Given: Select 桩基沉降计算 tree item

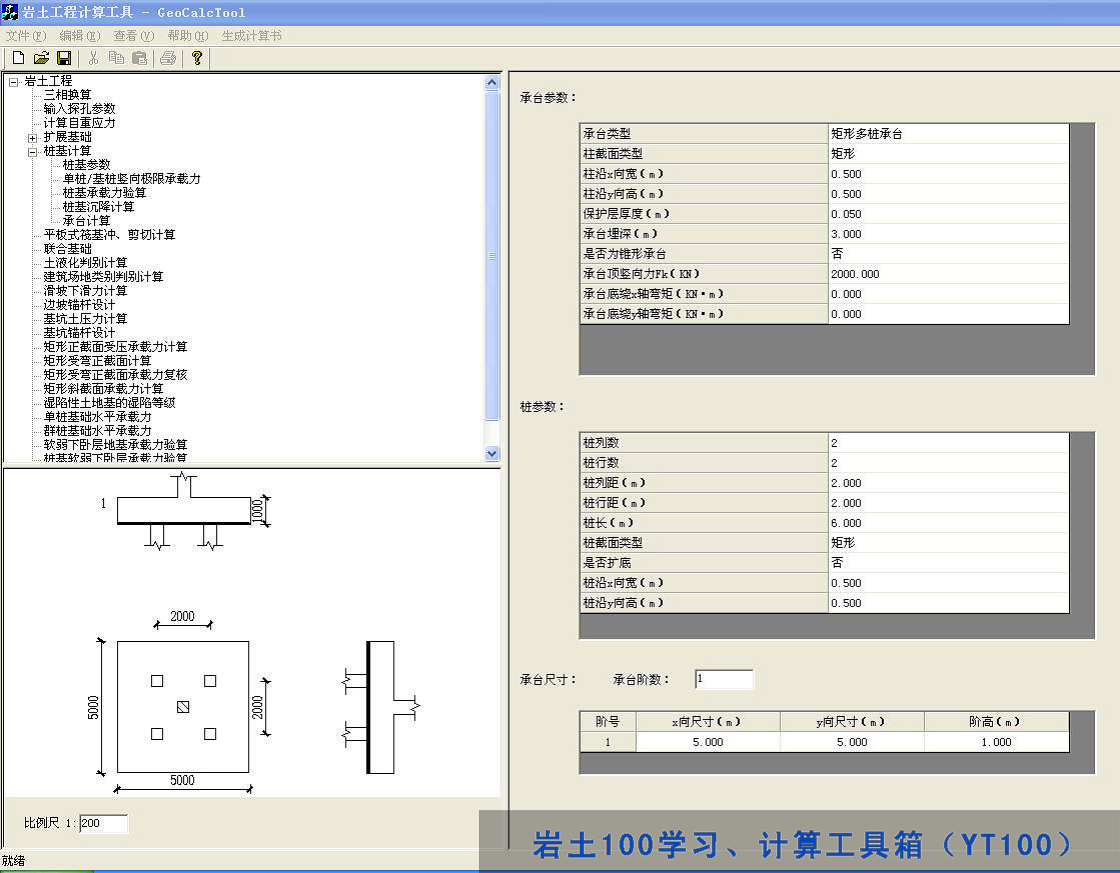Looking at the screenshot, I should tap(98, 207).
